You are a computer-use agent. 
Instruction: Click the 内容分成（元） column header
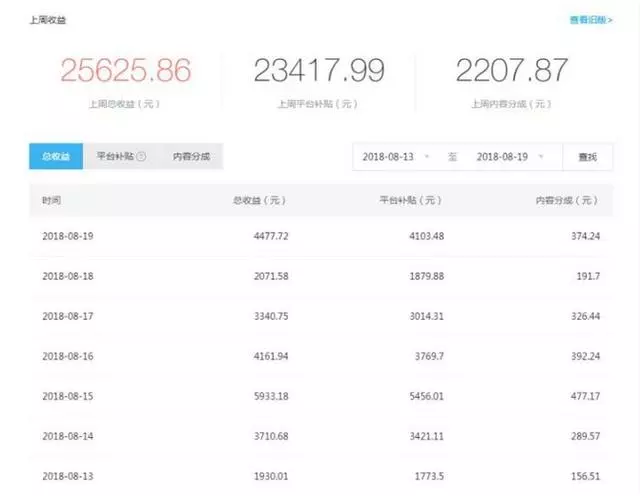(x=567, y=200)
